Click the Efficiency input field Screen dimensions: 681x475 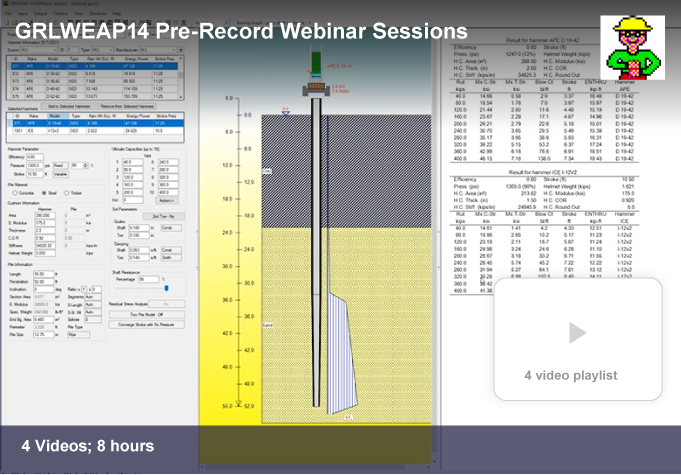(35, 157)
